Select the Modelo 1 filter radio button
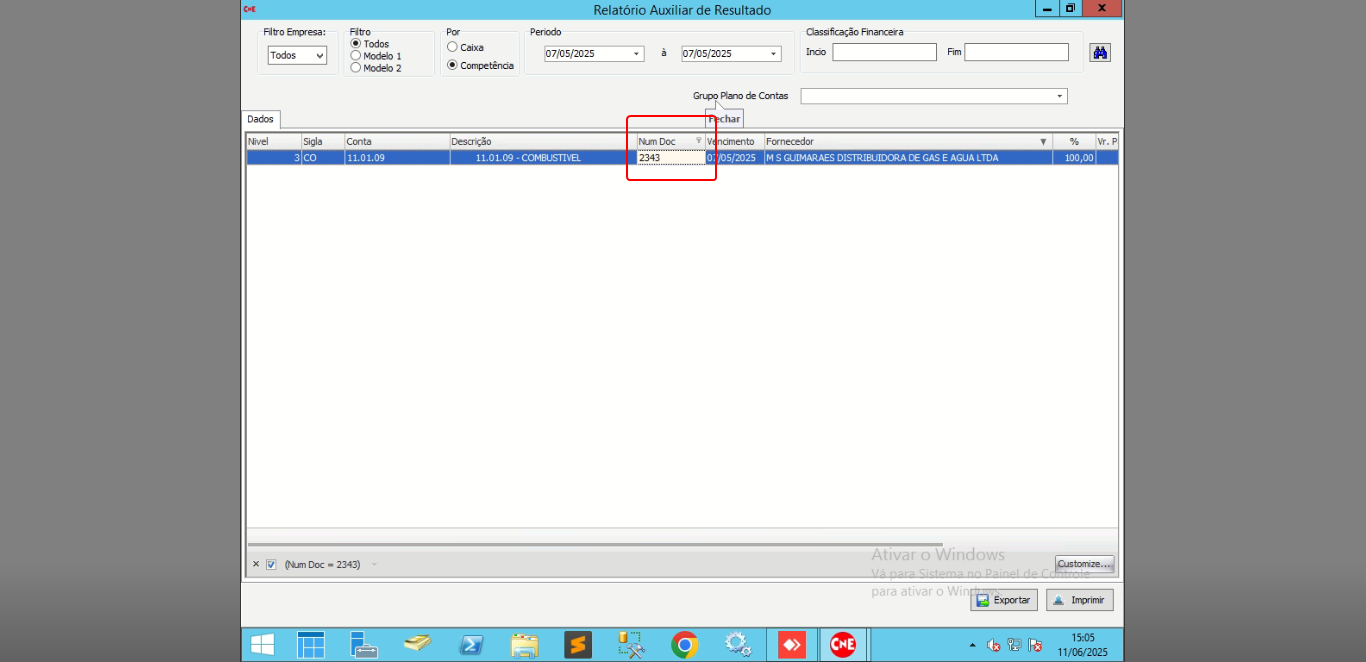The image size is (1366, 662). click(356, 56)
